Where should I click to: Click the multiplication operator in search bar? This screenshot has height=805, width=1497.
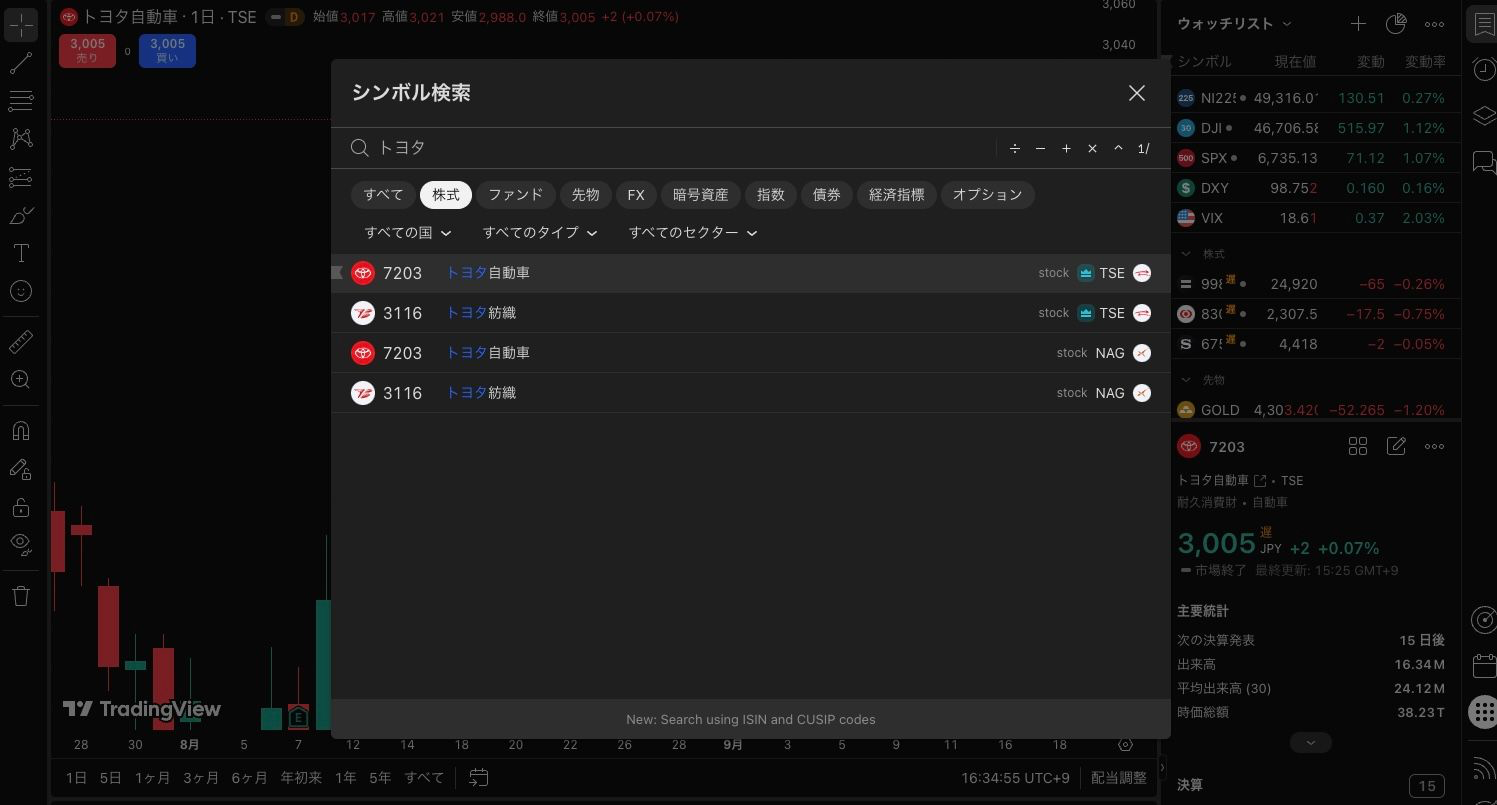(1092, 148)
